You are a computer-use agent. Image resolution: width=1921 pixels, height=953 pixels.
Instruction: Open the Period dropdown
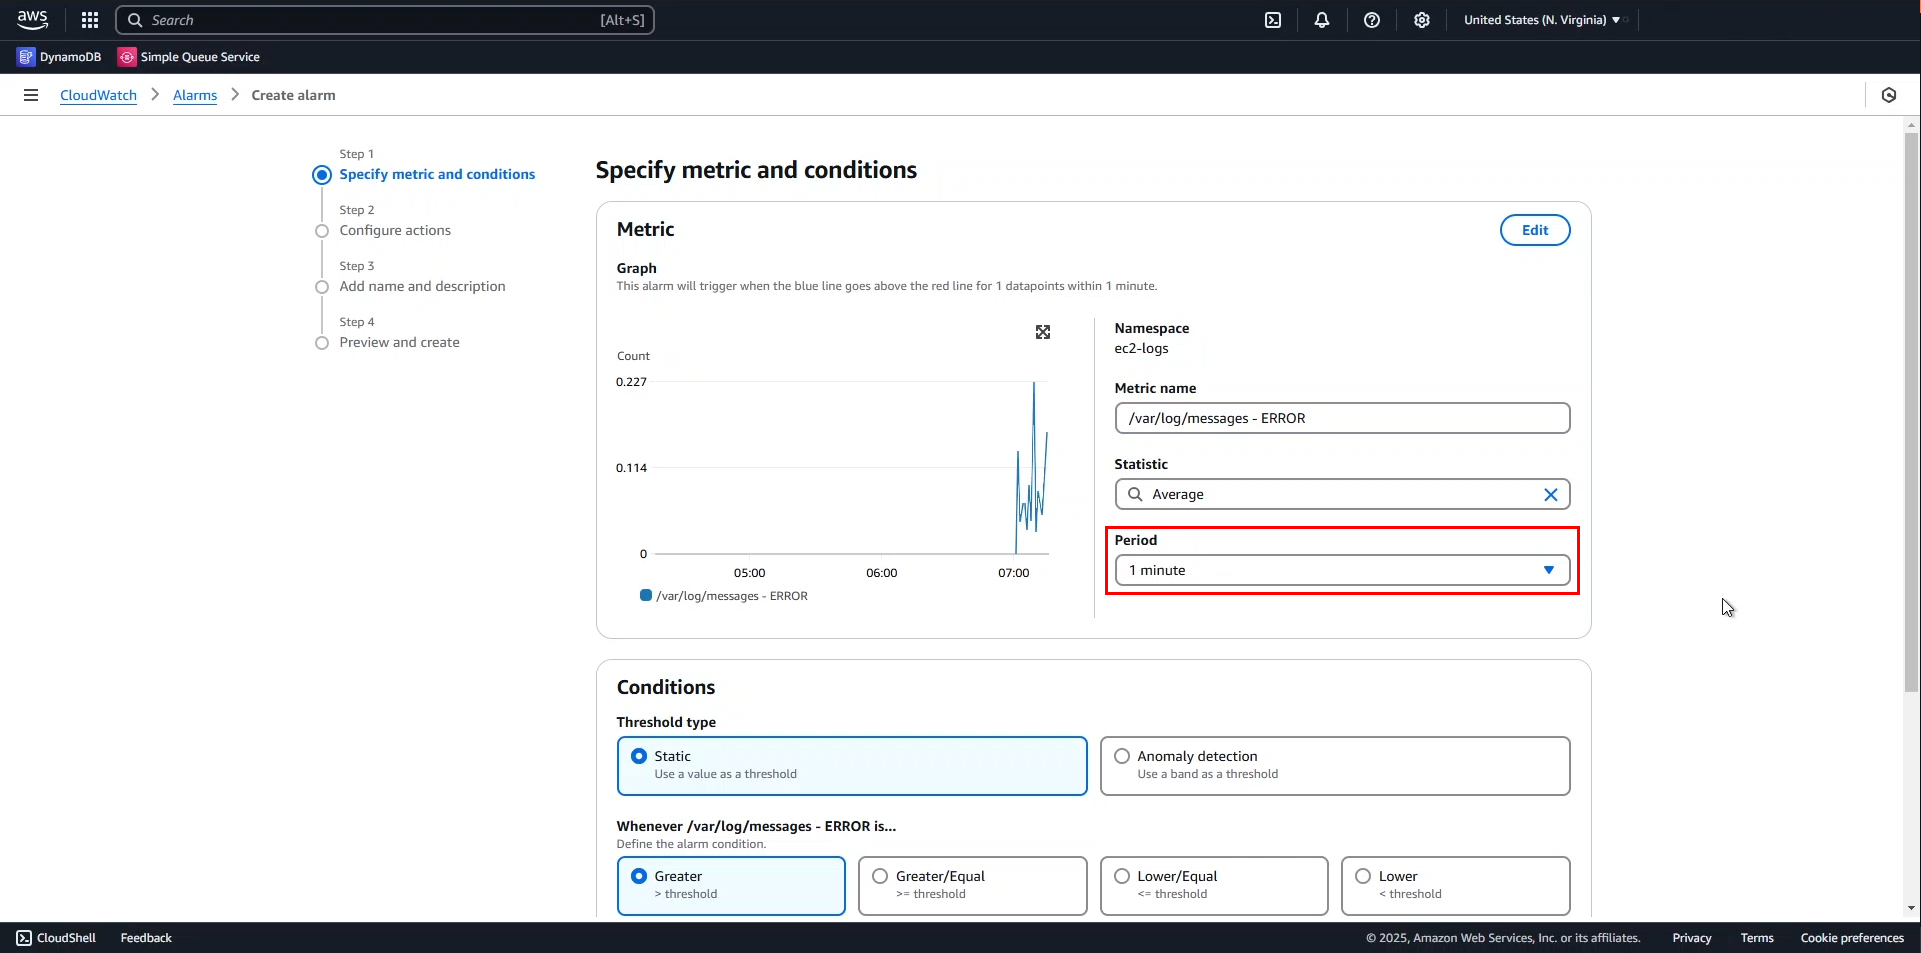(1342, 570)
